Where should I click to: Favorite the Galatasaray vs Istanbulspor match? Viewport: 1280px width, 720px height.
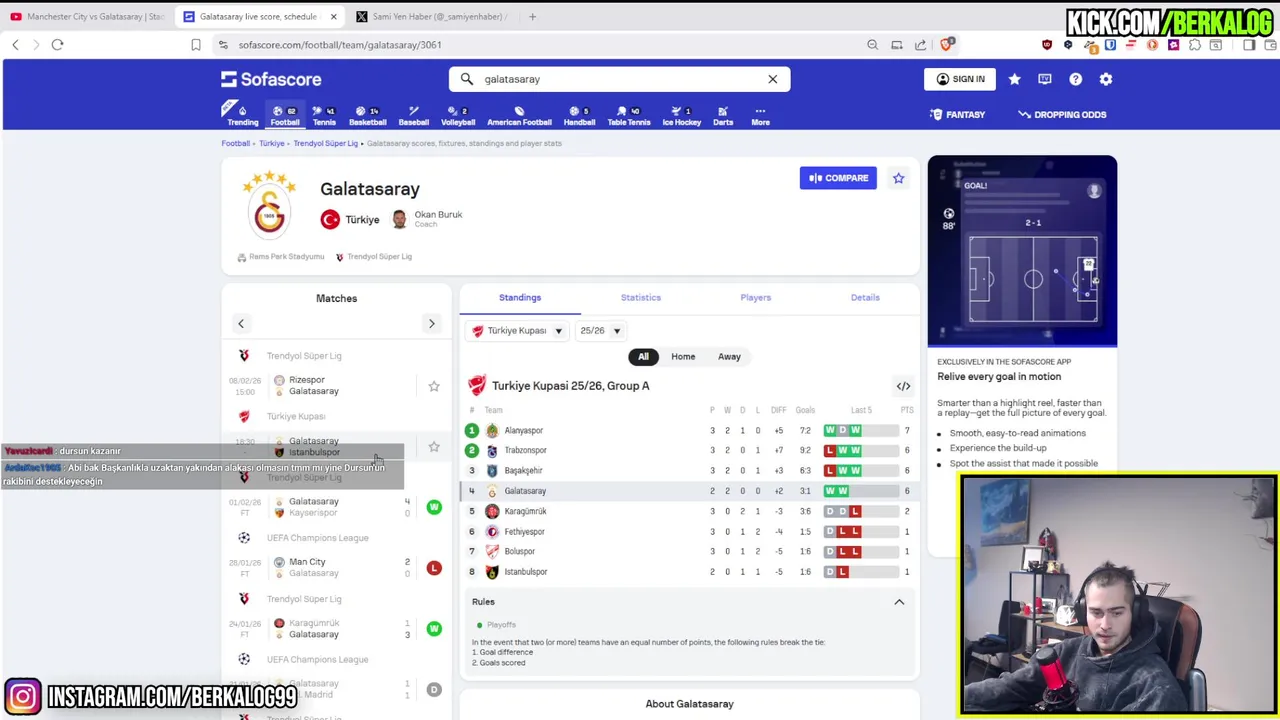pos(434,447)
